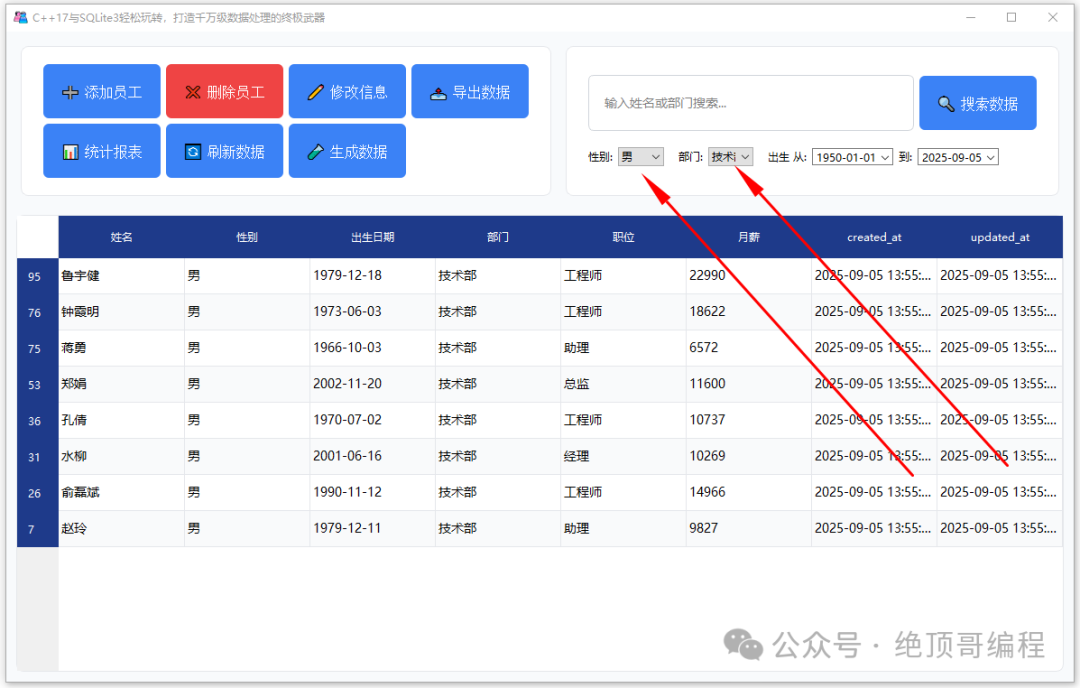Click the red 删除员工 delete button
The image size is (1080, 688).
point(225,92)
